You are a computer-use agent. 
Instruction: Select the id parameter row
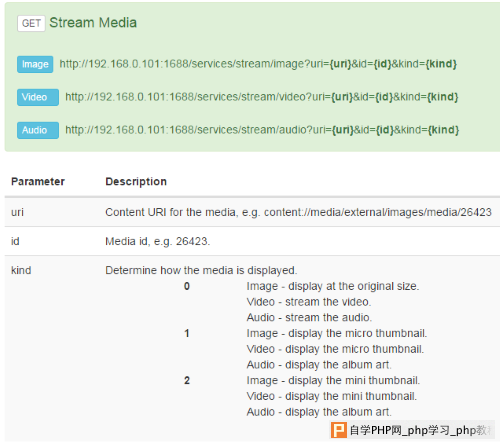252,241
